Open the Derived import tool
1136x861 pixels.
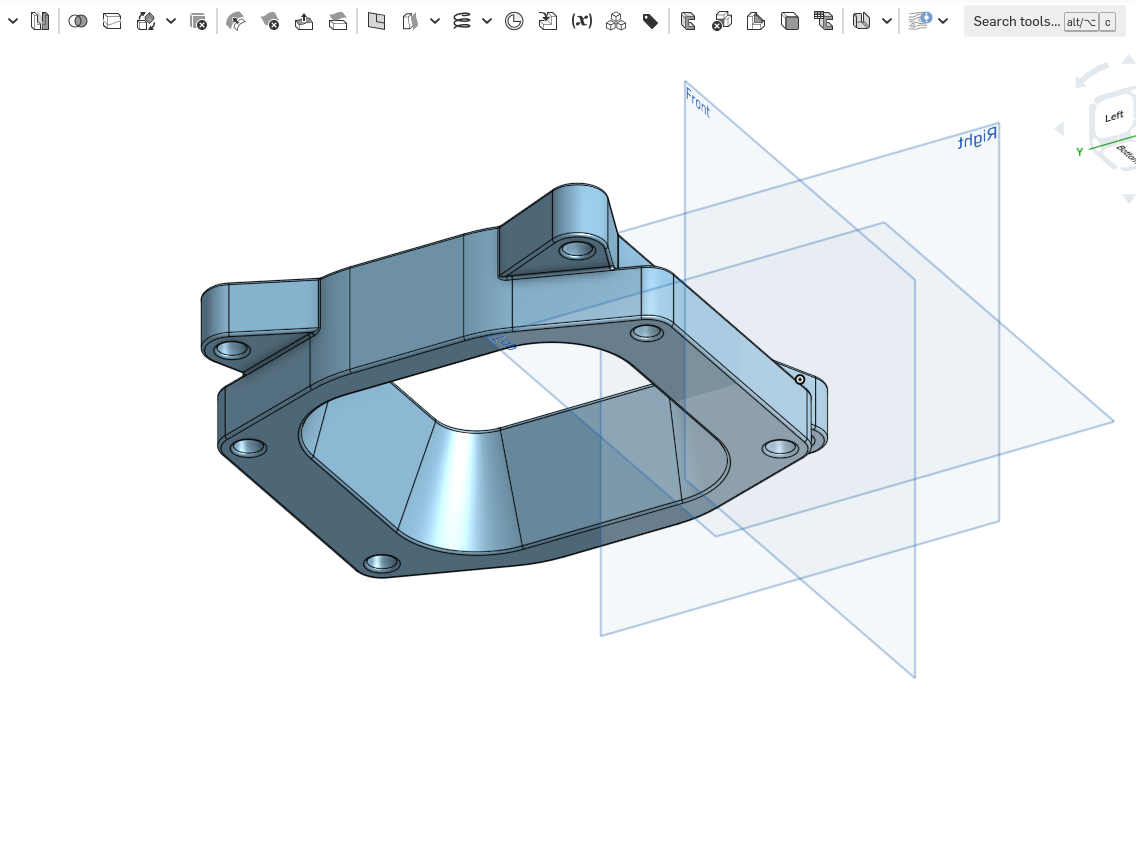coord(548,21)
